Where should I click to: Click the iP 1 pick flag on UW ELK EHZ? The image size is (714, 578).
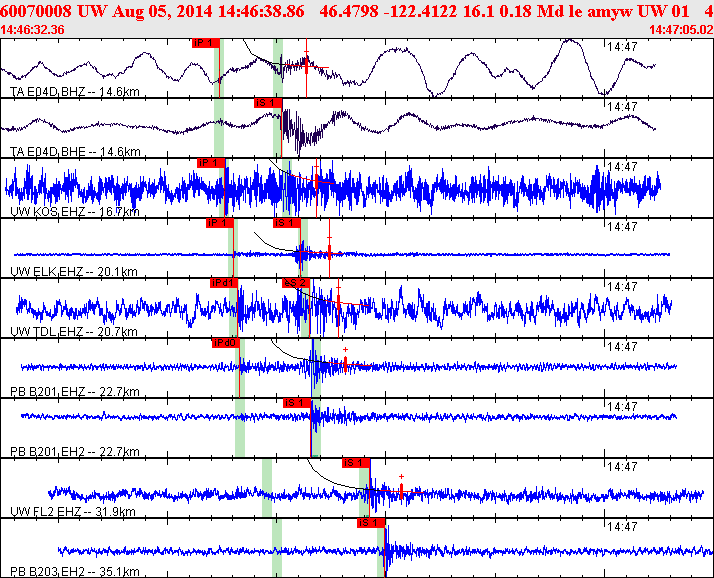coord(219,223)
